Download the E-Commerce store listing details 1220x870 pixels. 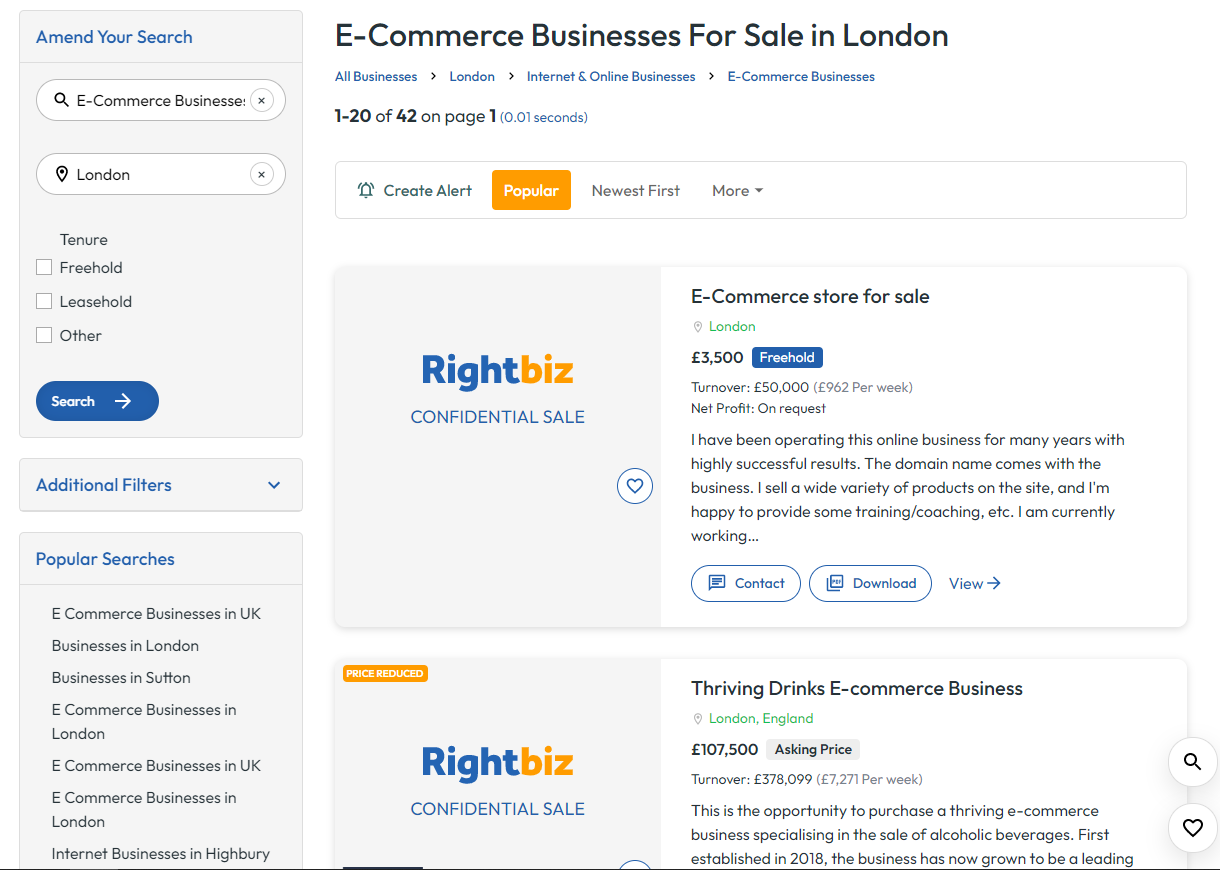pos(870,583)
